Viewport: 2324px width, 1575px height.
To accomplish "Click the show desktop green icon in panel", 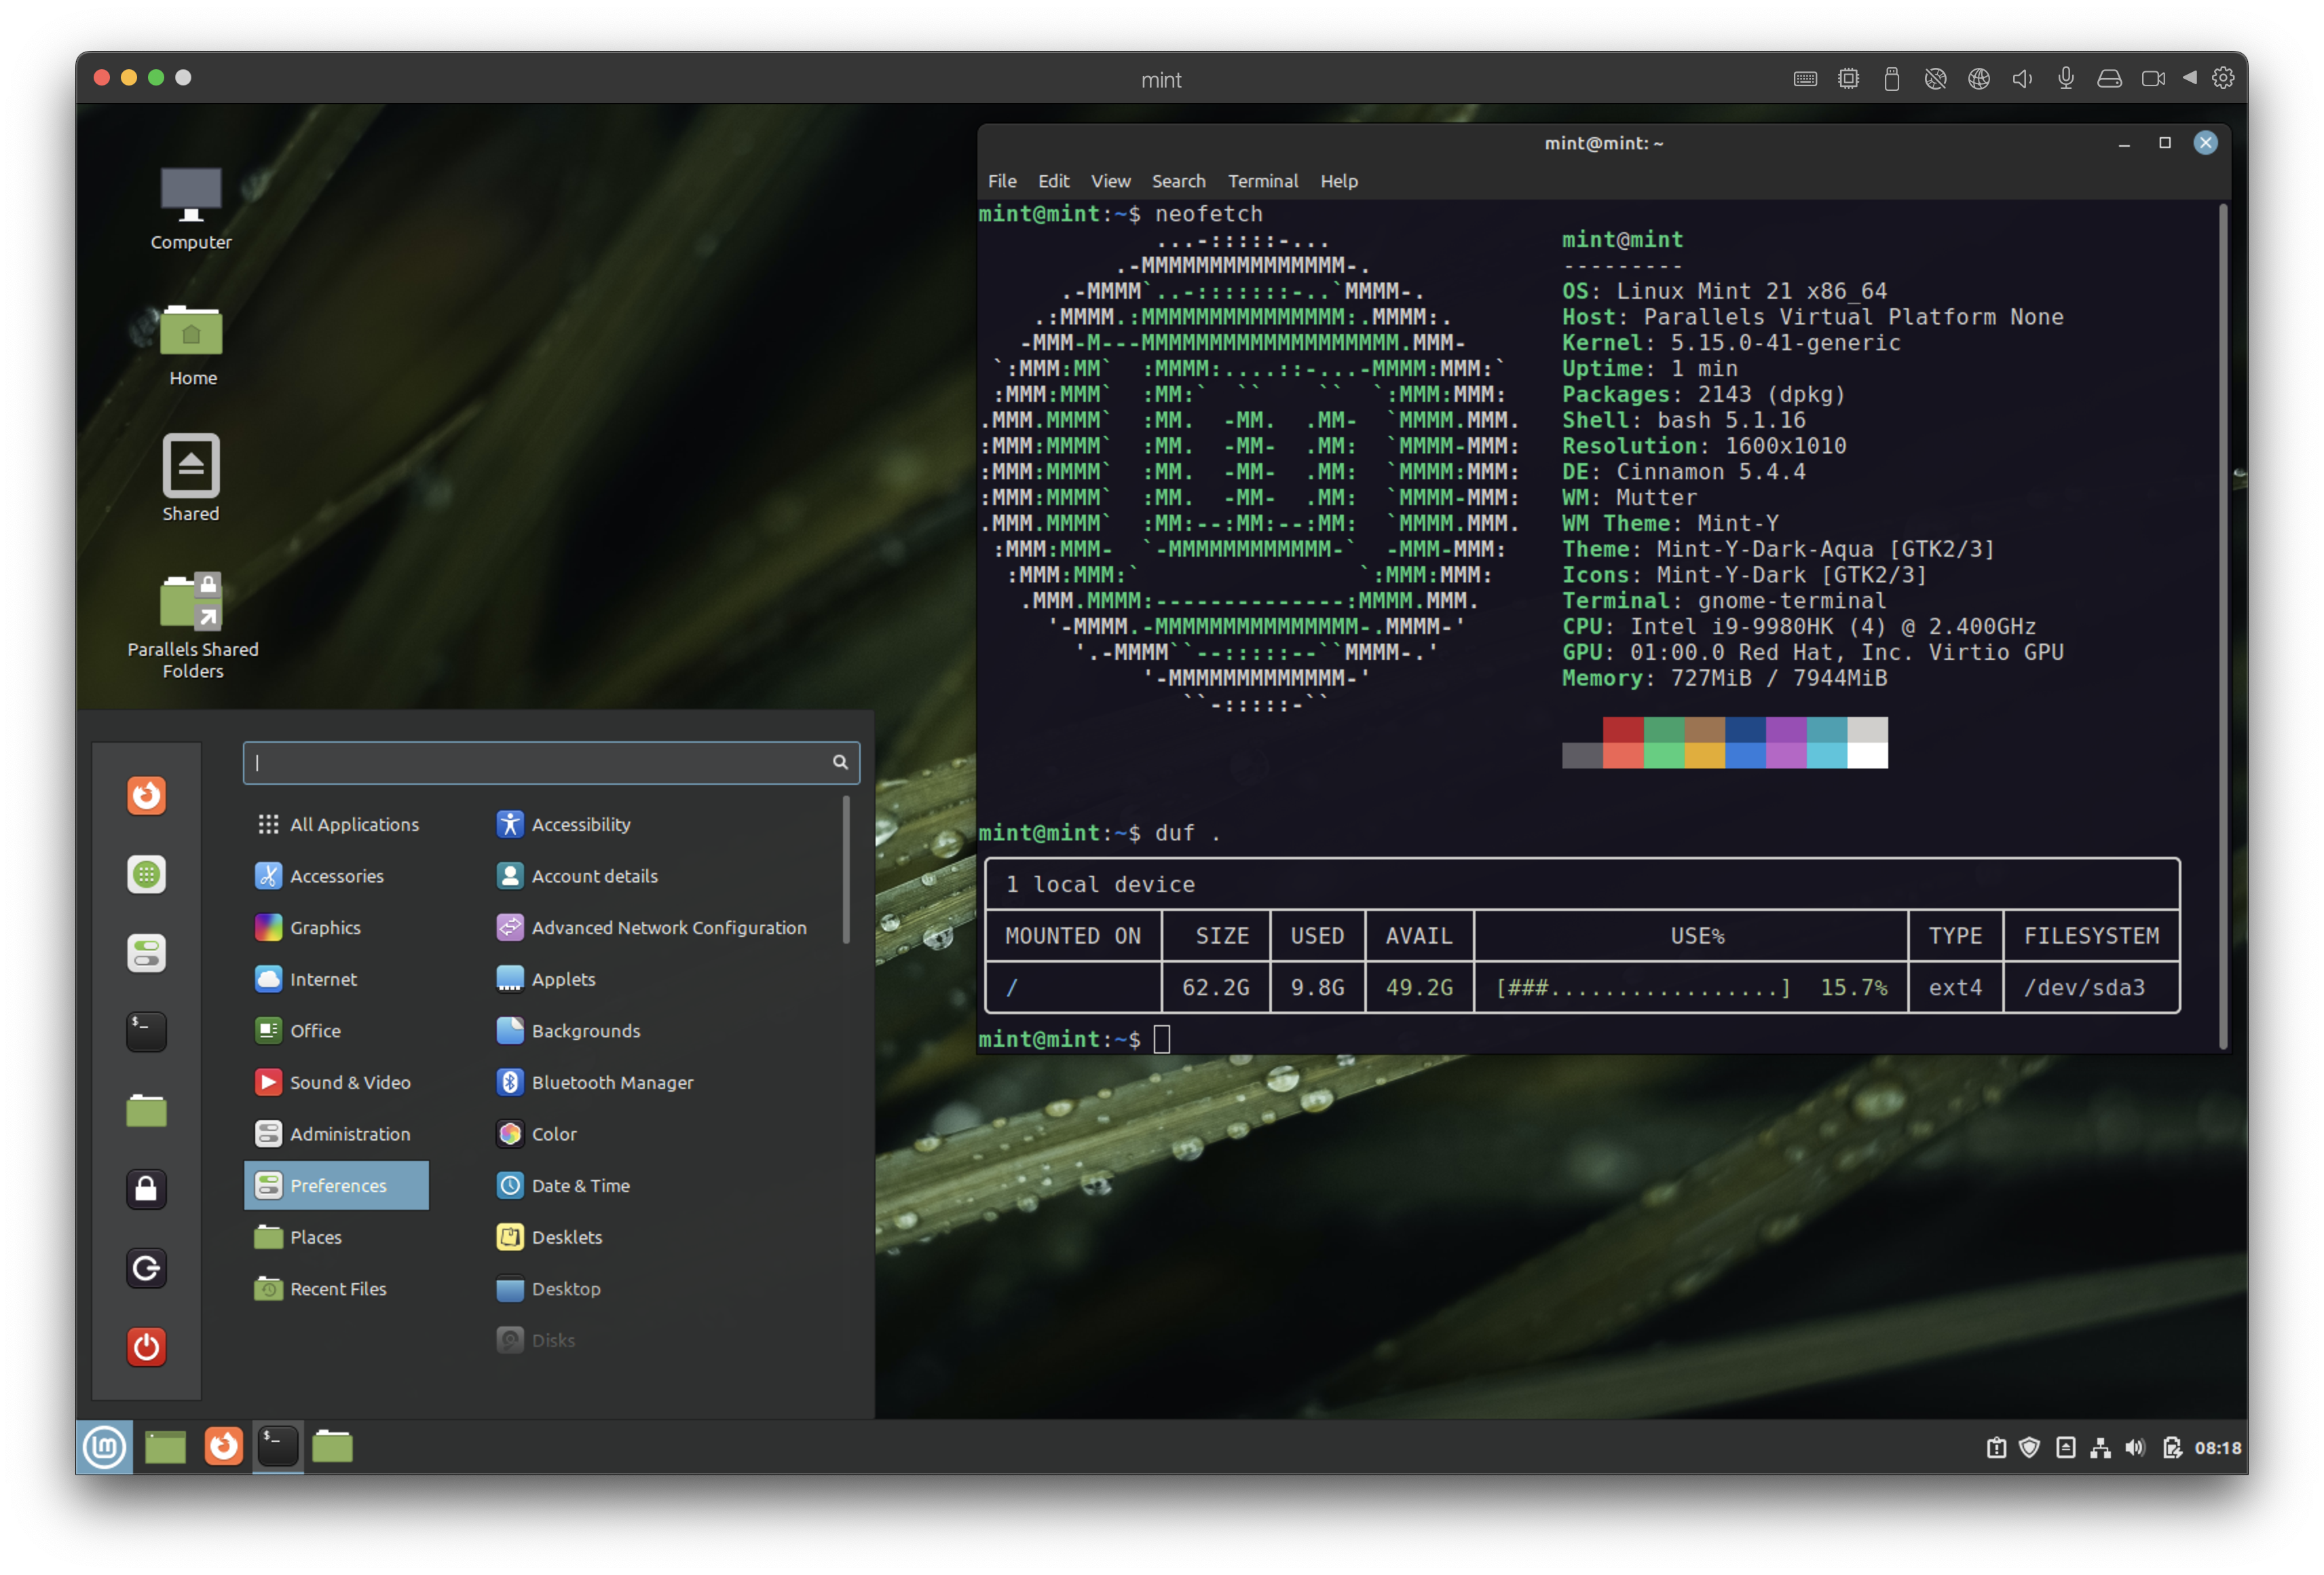I will tap(165, 1447).
